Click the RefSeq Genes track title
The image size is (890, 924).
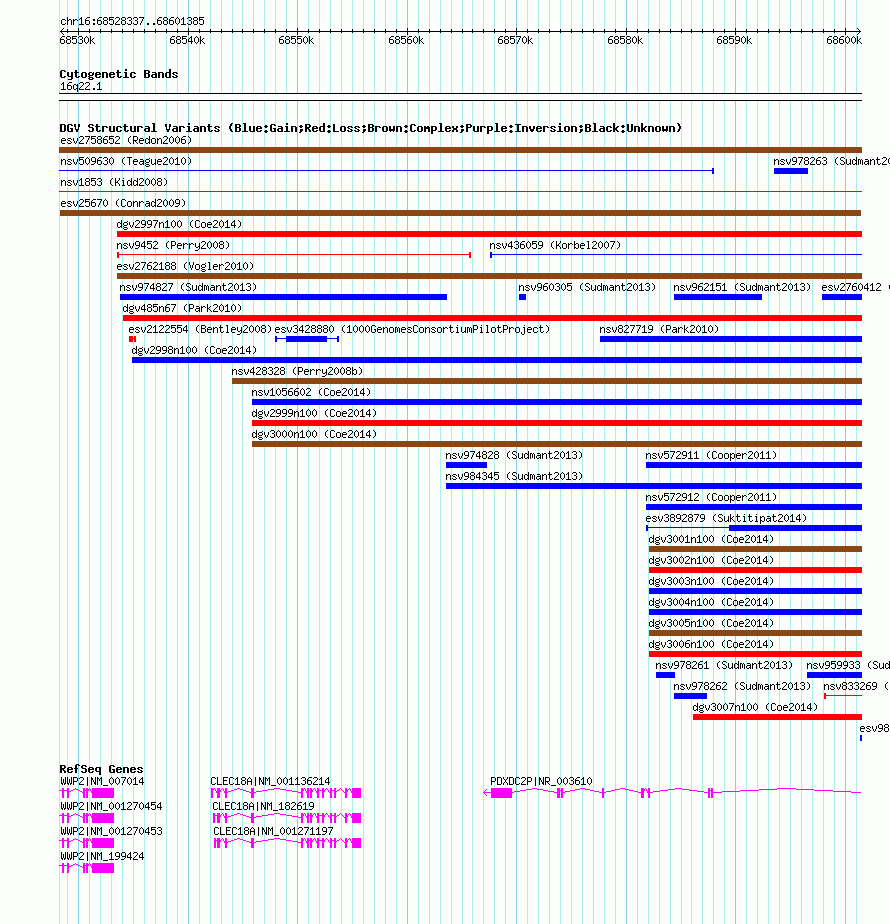101,769
